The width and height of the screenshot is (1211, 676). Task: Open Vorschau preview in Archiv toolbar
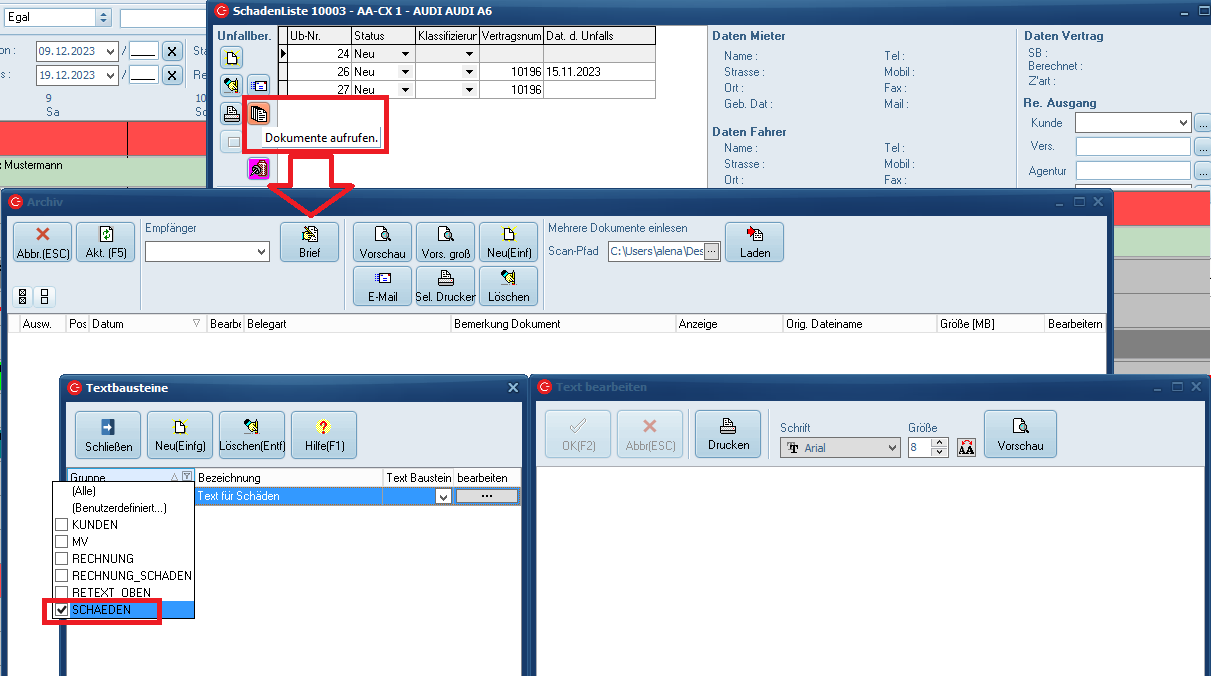click(382, 242)
